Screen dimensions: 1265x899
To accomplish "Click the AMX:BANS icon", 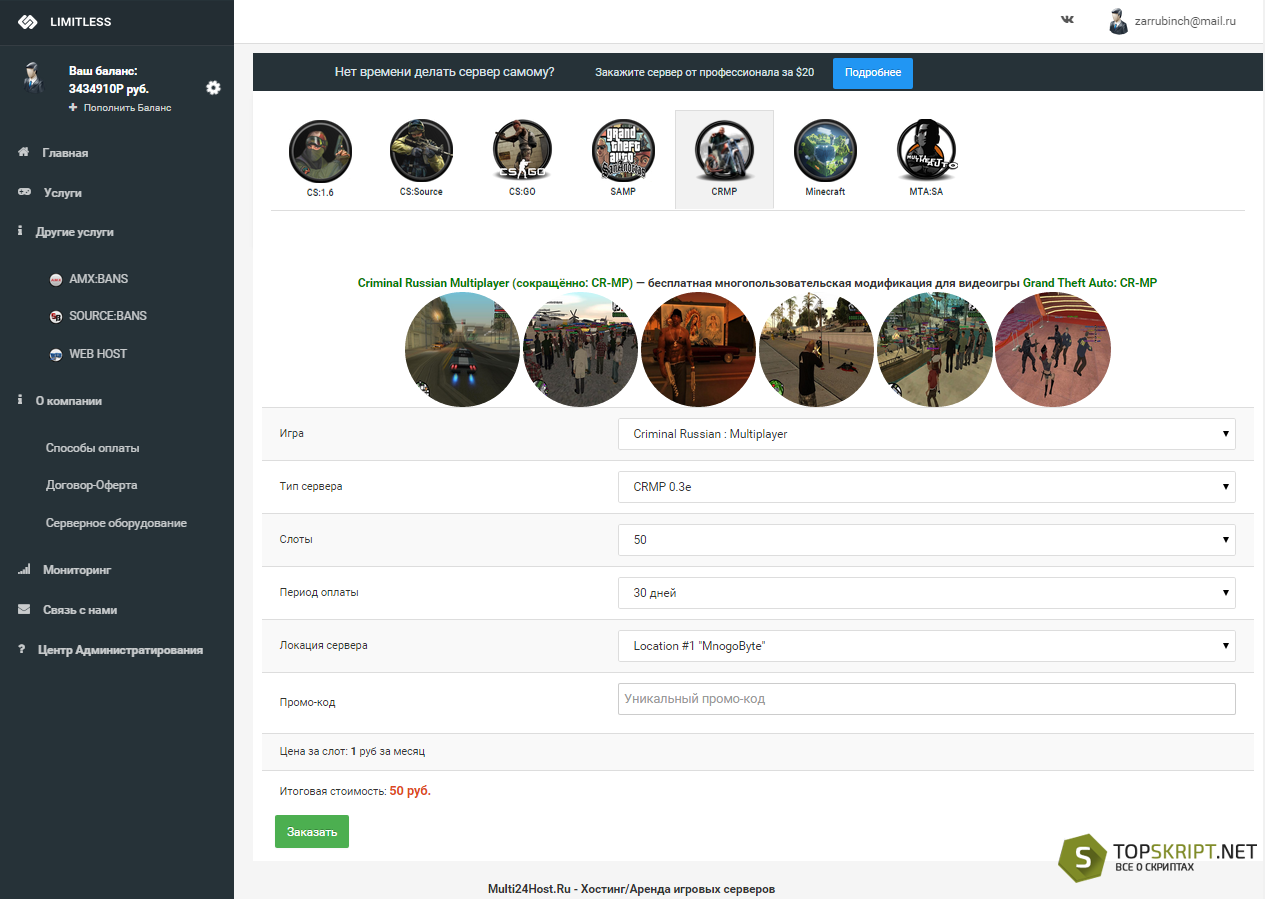I will click(56, 280).
